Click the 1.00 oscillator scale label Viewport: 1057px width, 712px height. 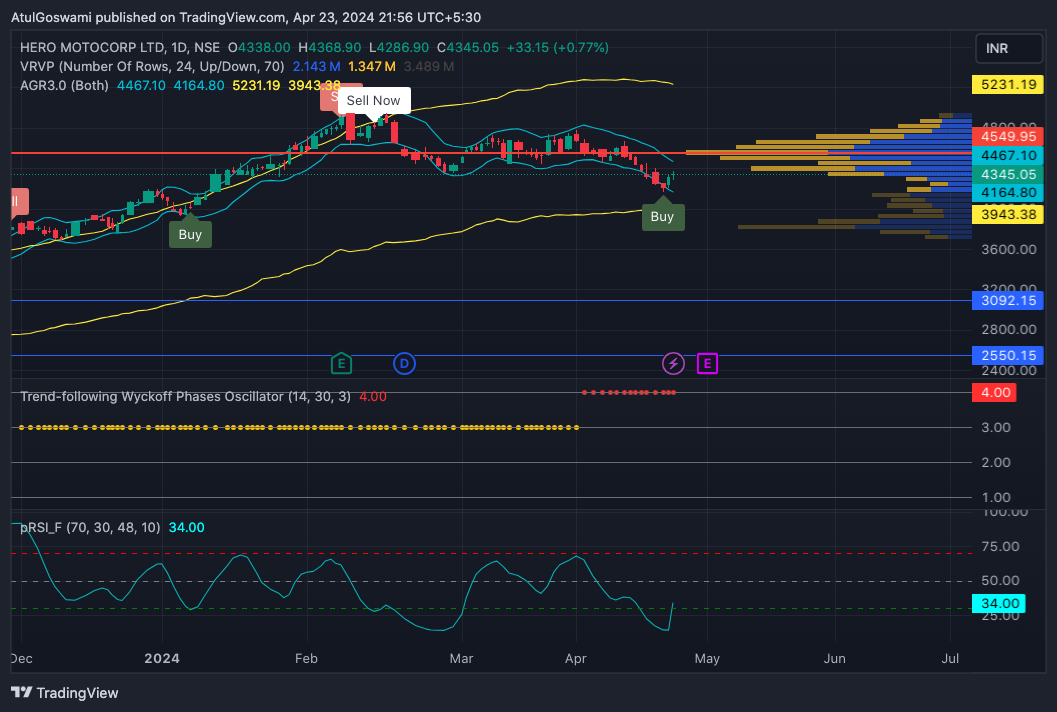[x=996, y=498]
